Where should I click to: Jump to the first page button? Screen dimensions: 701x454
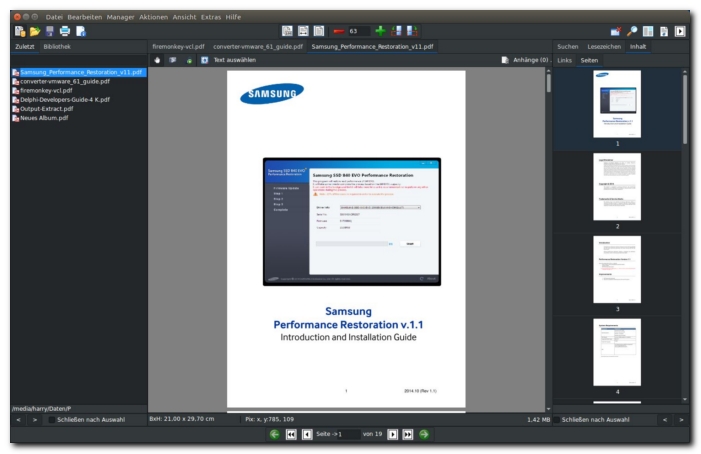point(291,434)
